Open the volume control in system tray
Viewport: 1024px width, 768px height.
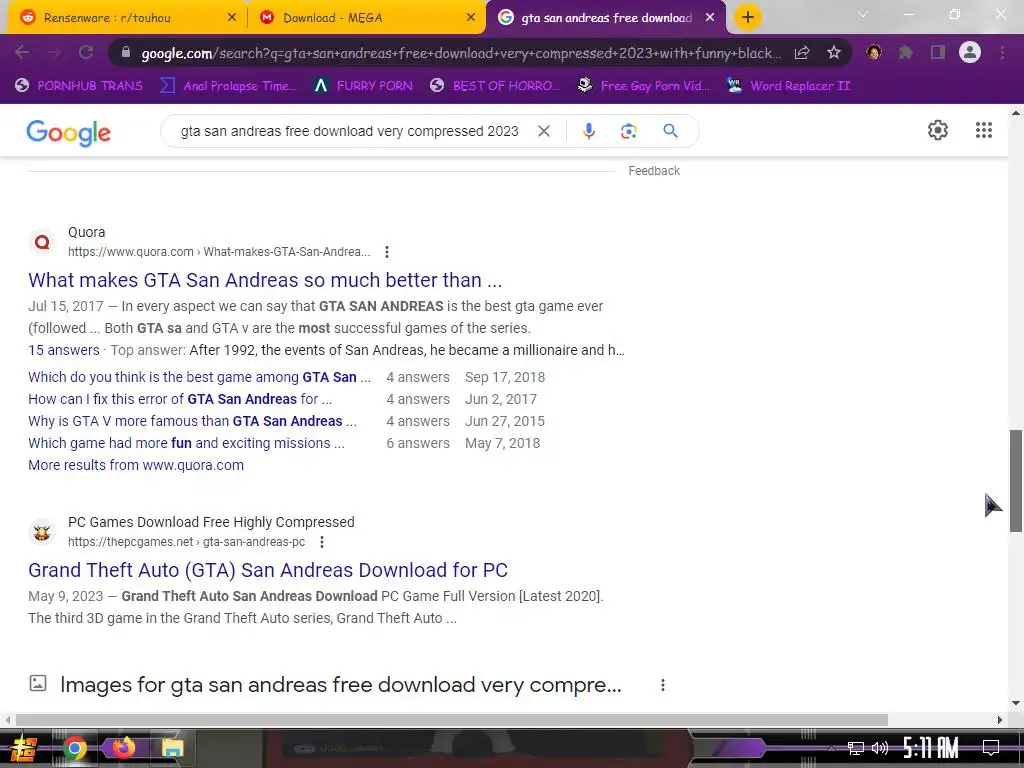click(880, 748)
